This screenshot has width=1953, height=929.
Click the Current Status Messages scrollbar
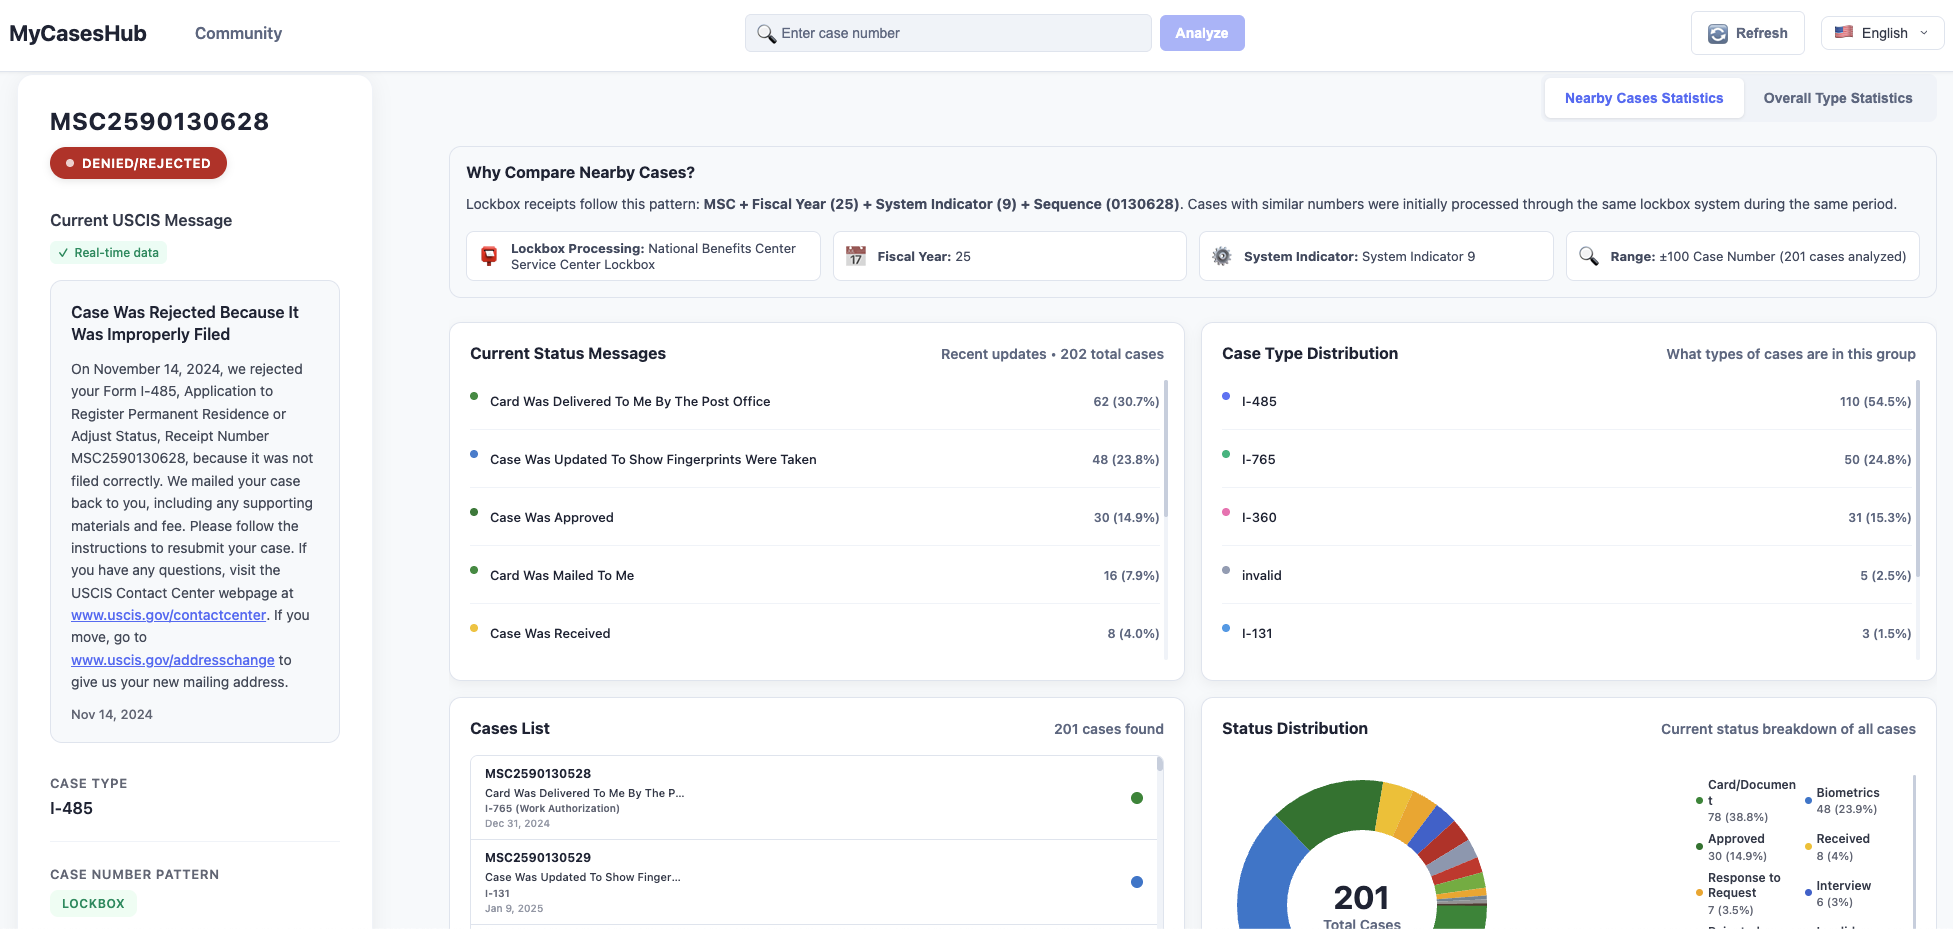pyautogui.click(x=1166, y=448)
